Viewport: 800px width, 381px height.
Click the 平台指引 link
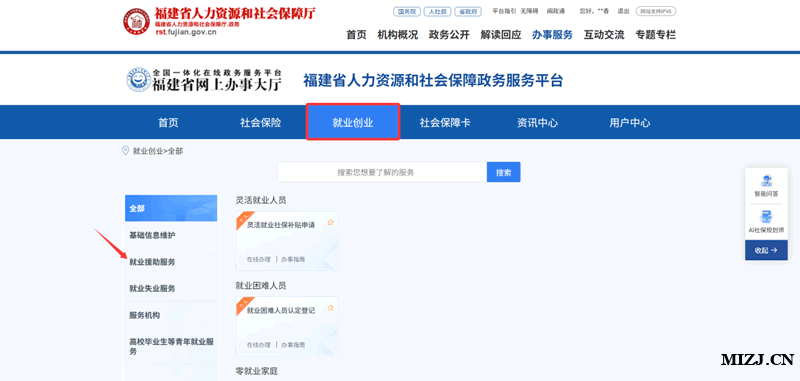pyautogui.click(x=505, y=11)
